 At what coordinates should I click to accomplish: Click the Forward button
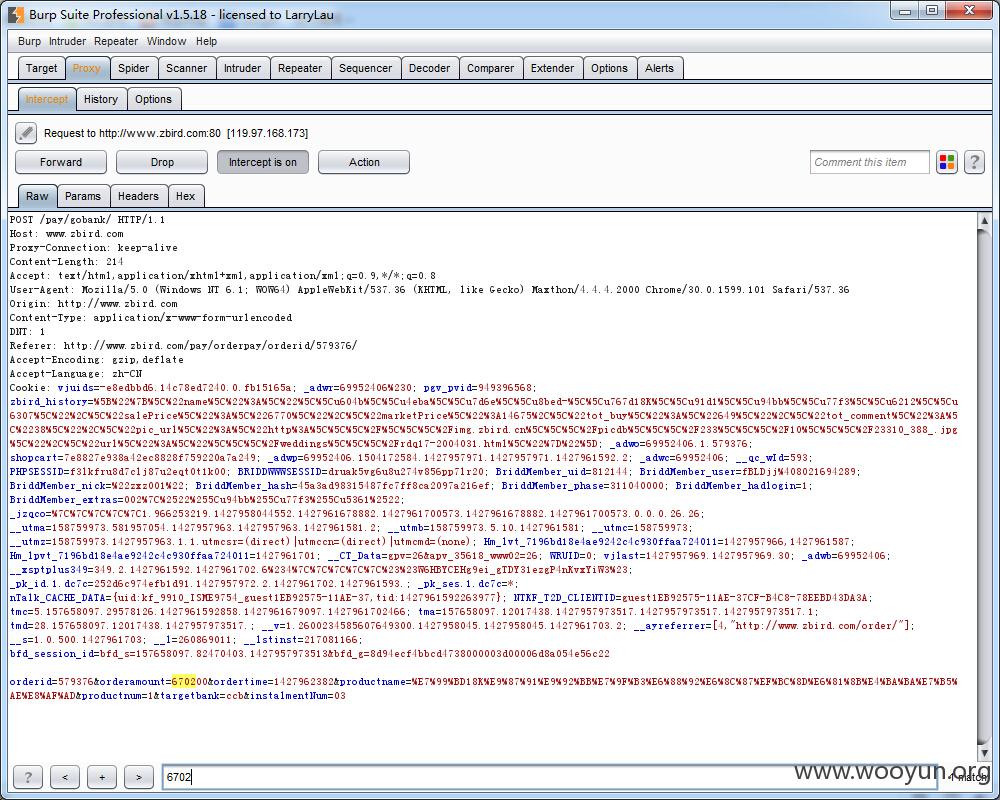[x=61, y=162]
